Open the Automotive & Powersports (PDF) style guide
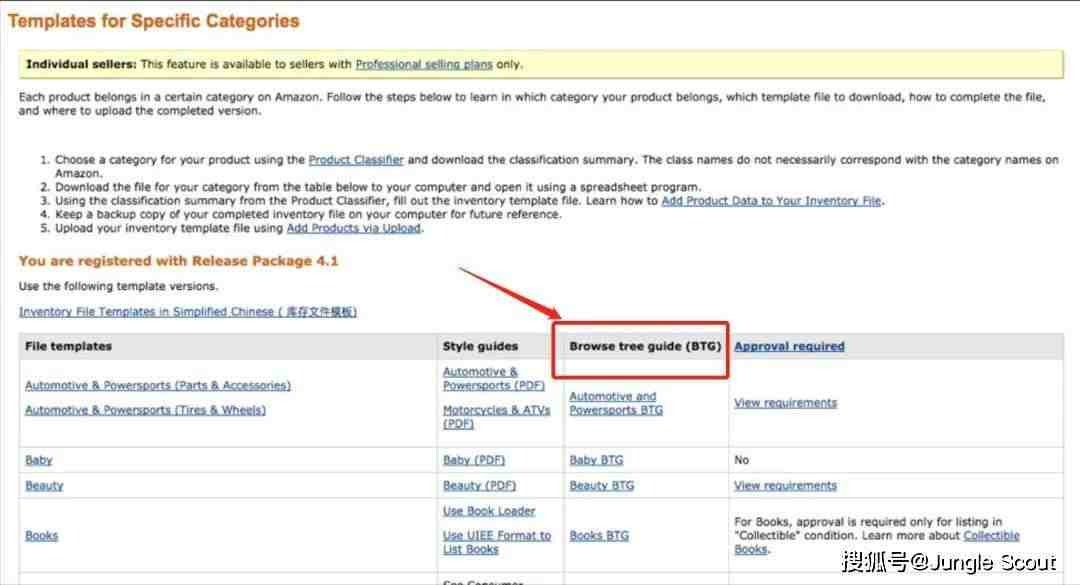Viewport: 1080px width, 585px height. (x=494, y=378)
